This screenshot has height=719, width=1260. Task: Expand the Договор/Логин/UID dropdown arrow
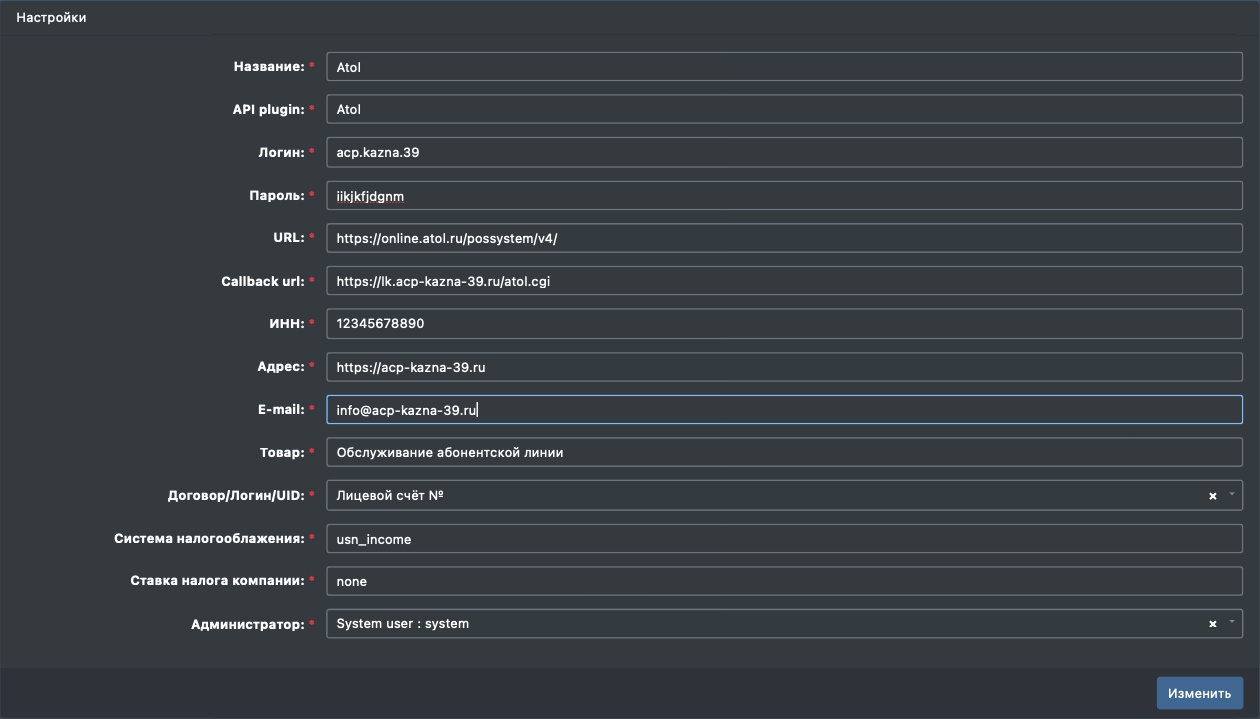pos(1232,495)
